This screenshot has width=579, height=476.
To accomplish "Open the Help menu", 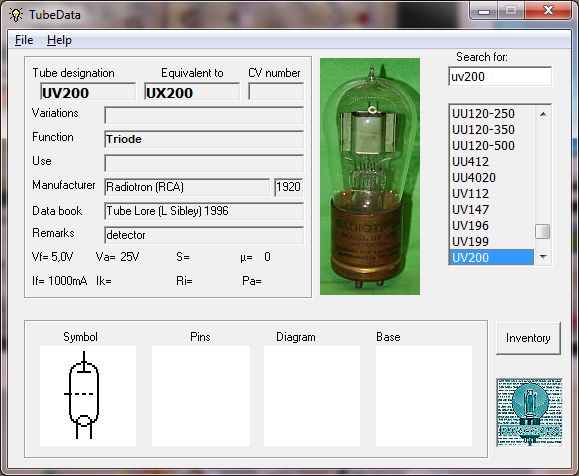I will click(x=59, y=40).
